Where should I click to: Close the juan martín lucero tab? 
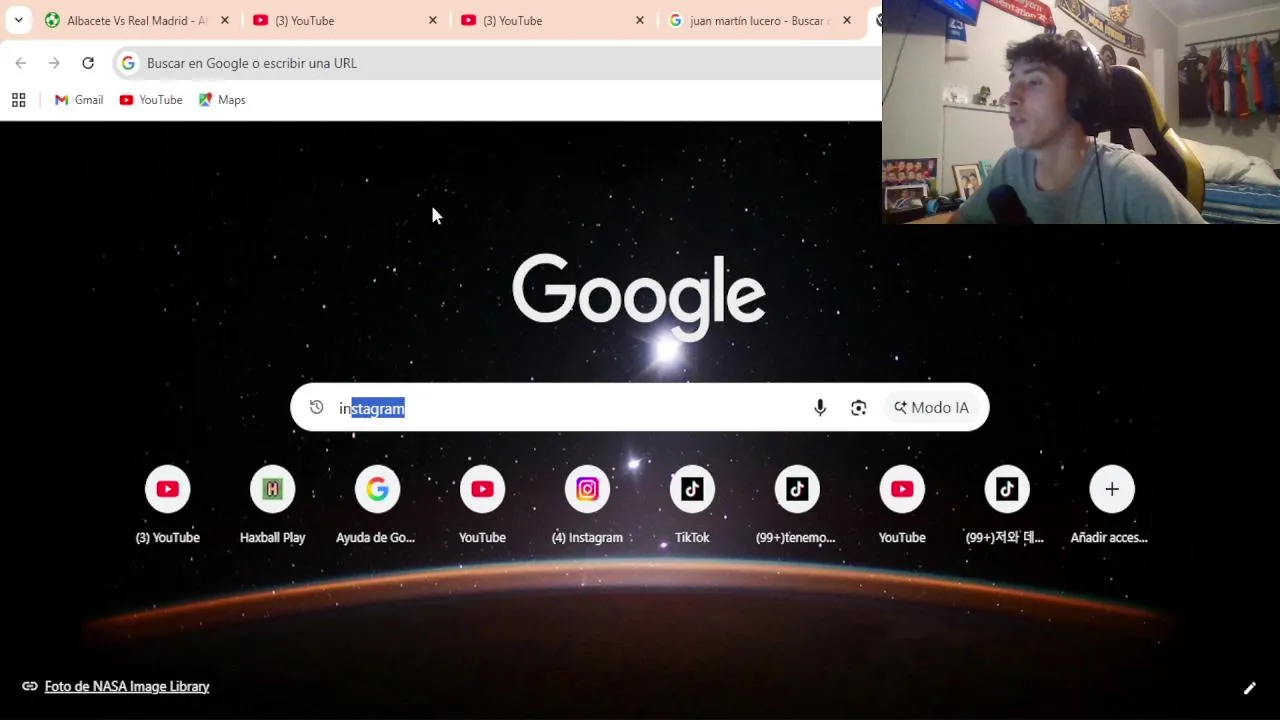point(846,20)
